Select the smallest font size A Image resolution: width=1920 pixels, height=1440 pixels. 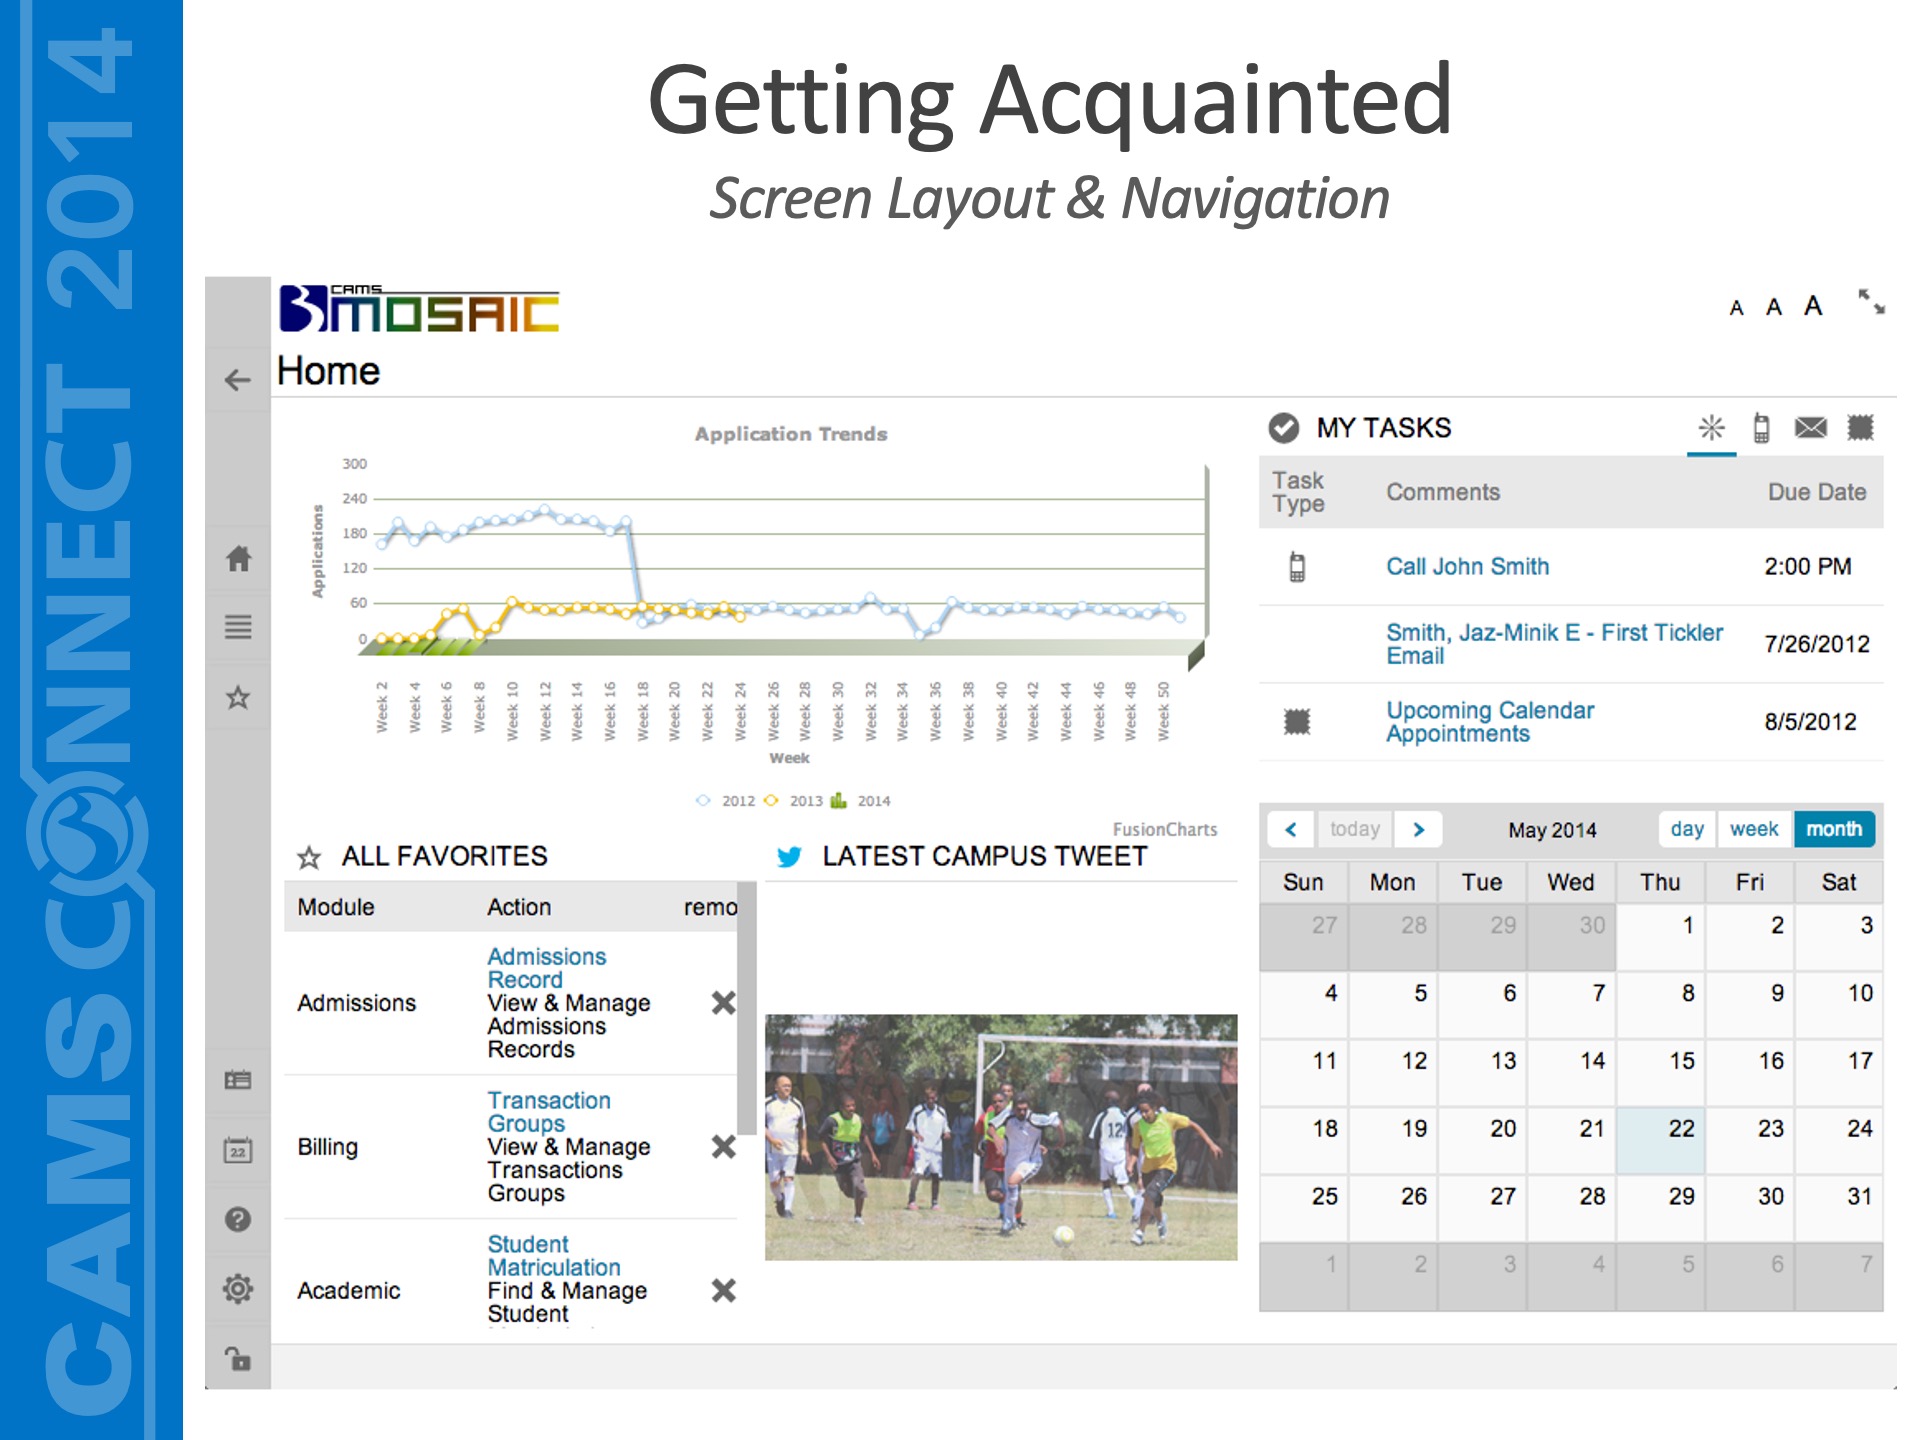(x=1736, y=309)
